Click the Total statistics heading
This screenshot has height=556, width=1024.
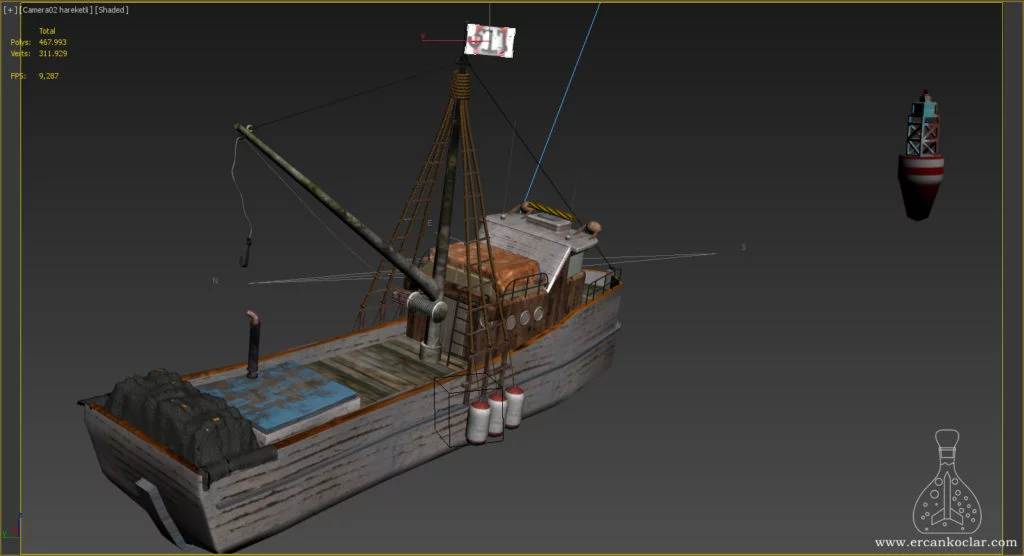[x=47, y=31]
